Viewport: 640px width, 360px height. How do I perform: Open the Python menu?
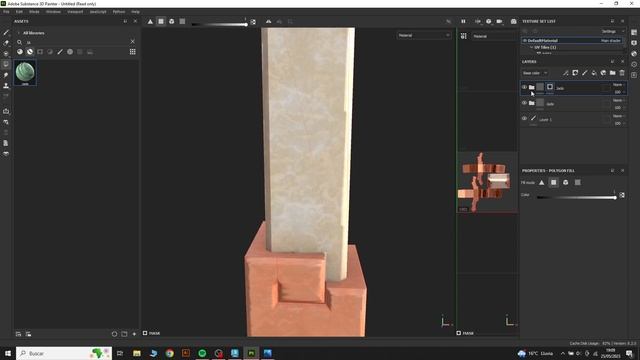(119, 12)
